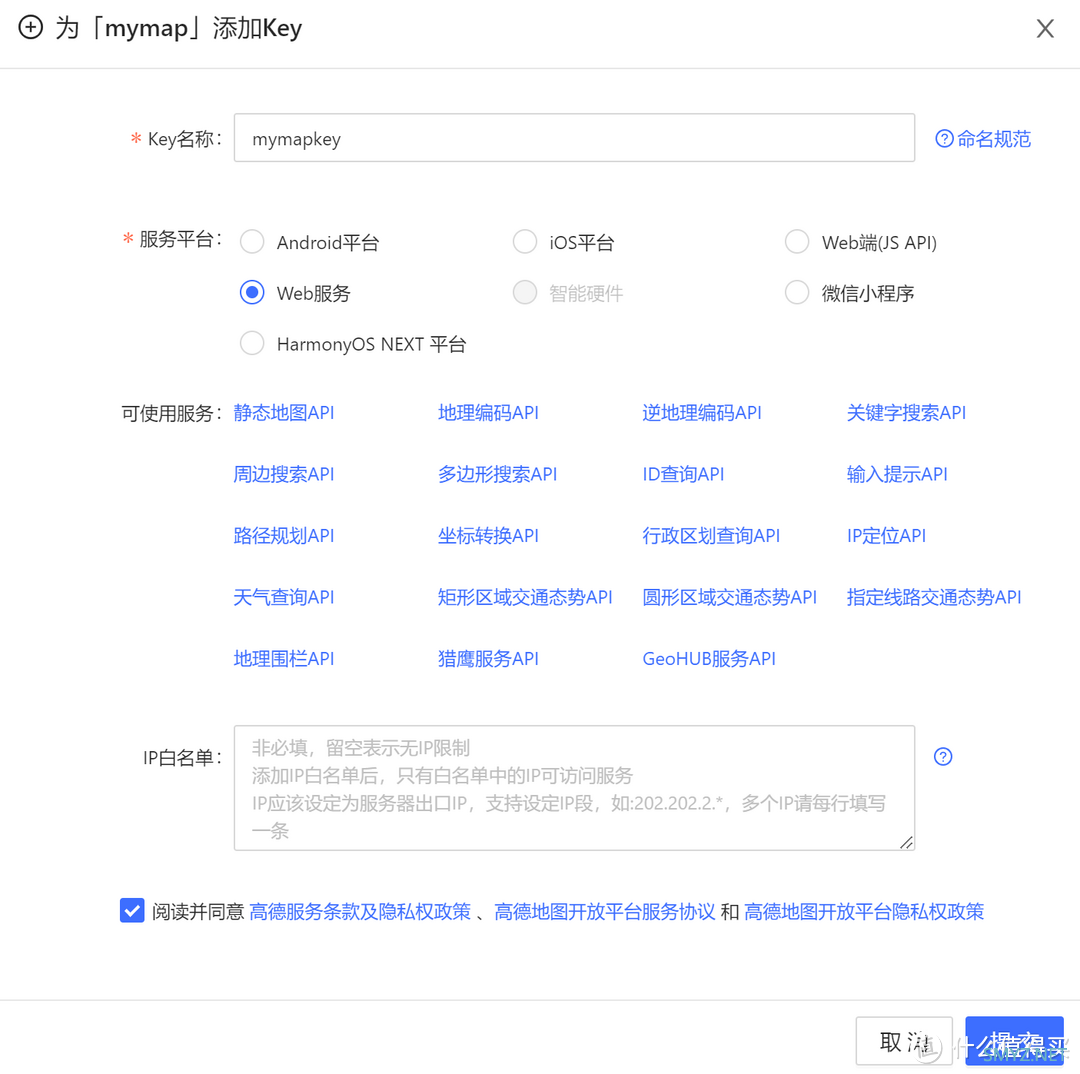Open the 天气查询API link
This screenshot has height=1074, width=1080.
point(284,597)
